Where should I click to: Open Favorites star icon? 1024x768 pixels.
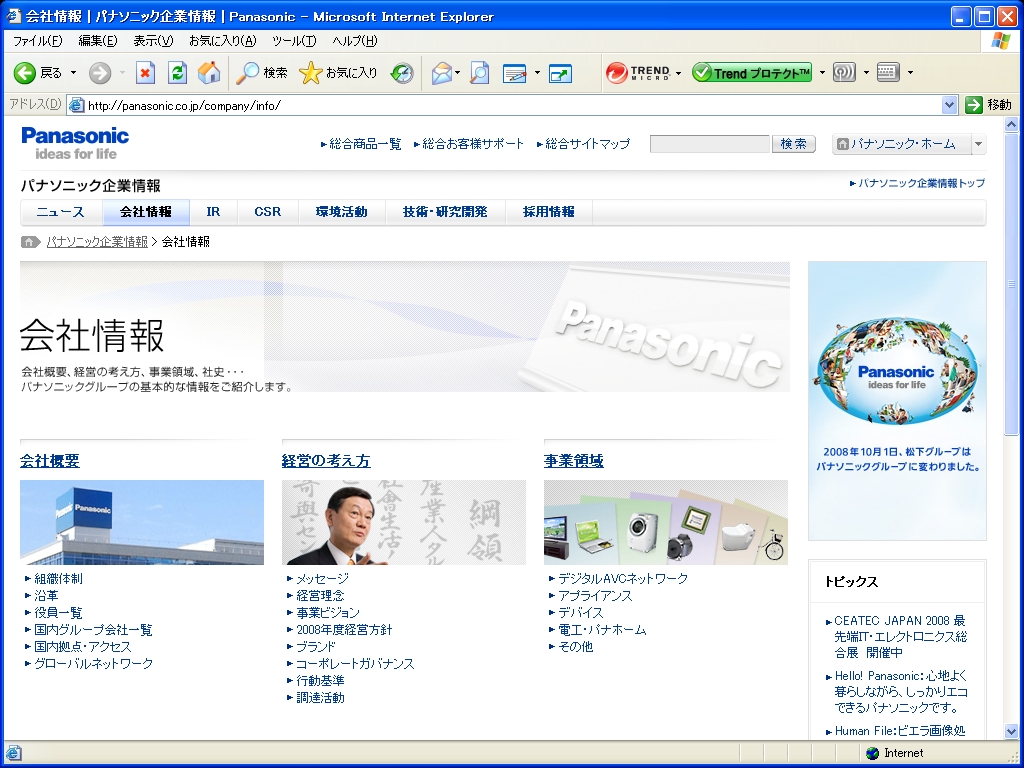310,72
